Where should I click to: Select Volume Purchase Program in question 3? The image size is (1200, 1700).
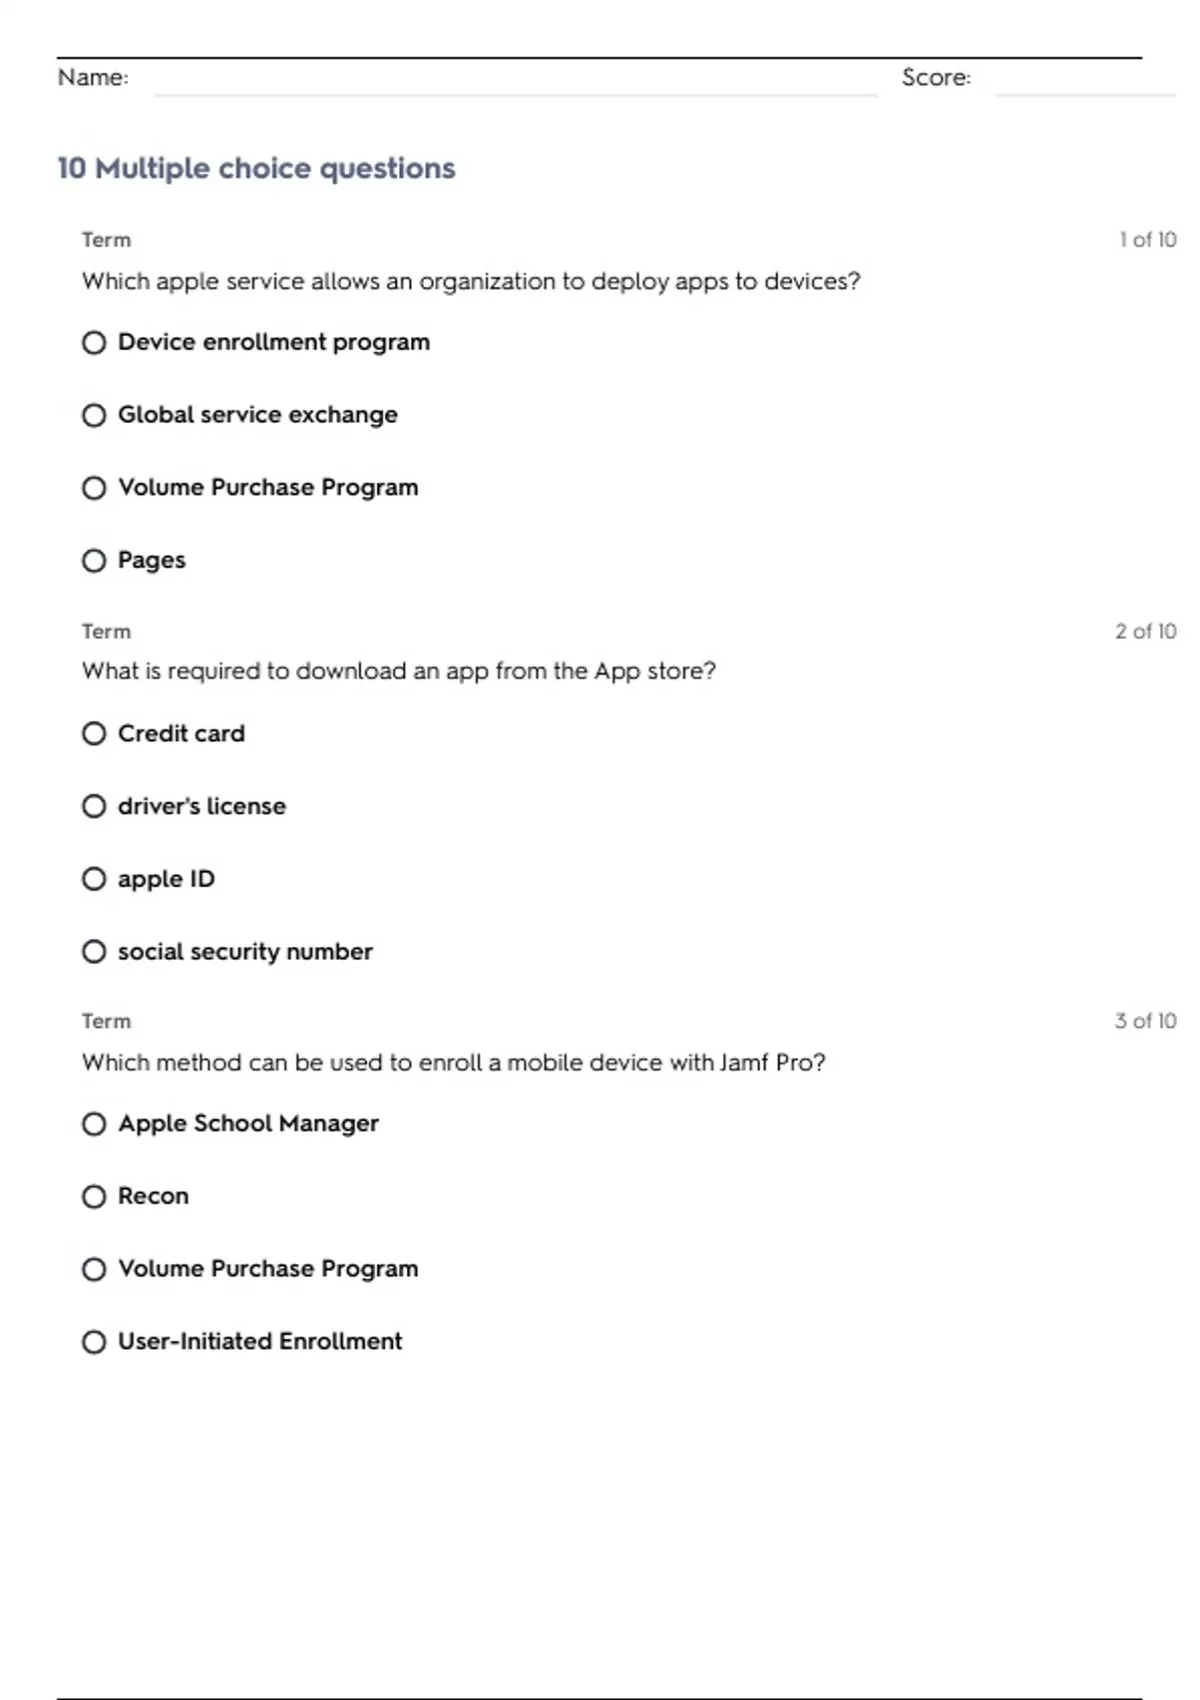pos(94,1269)
